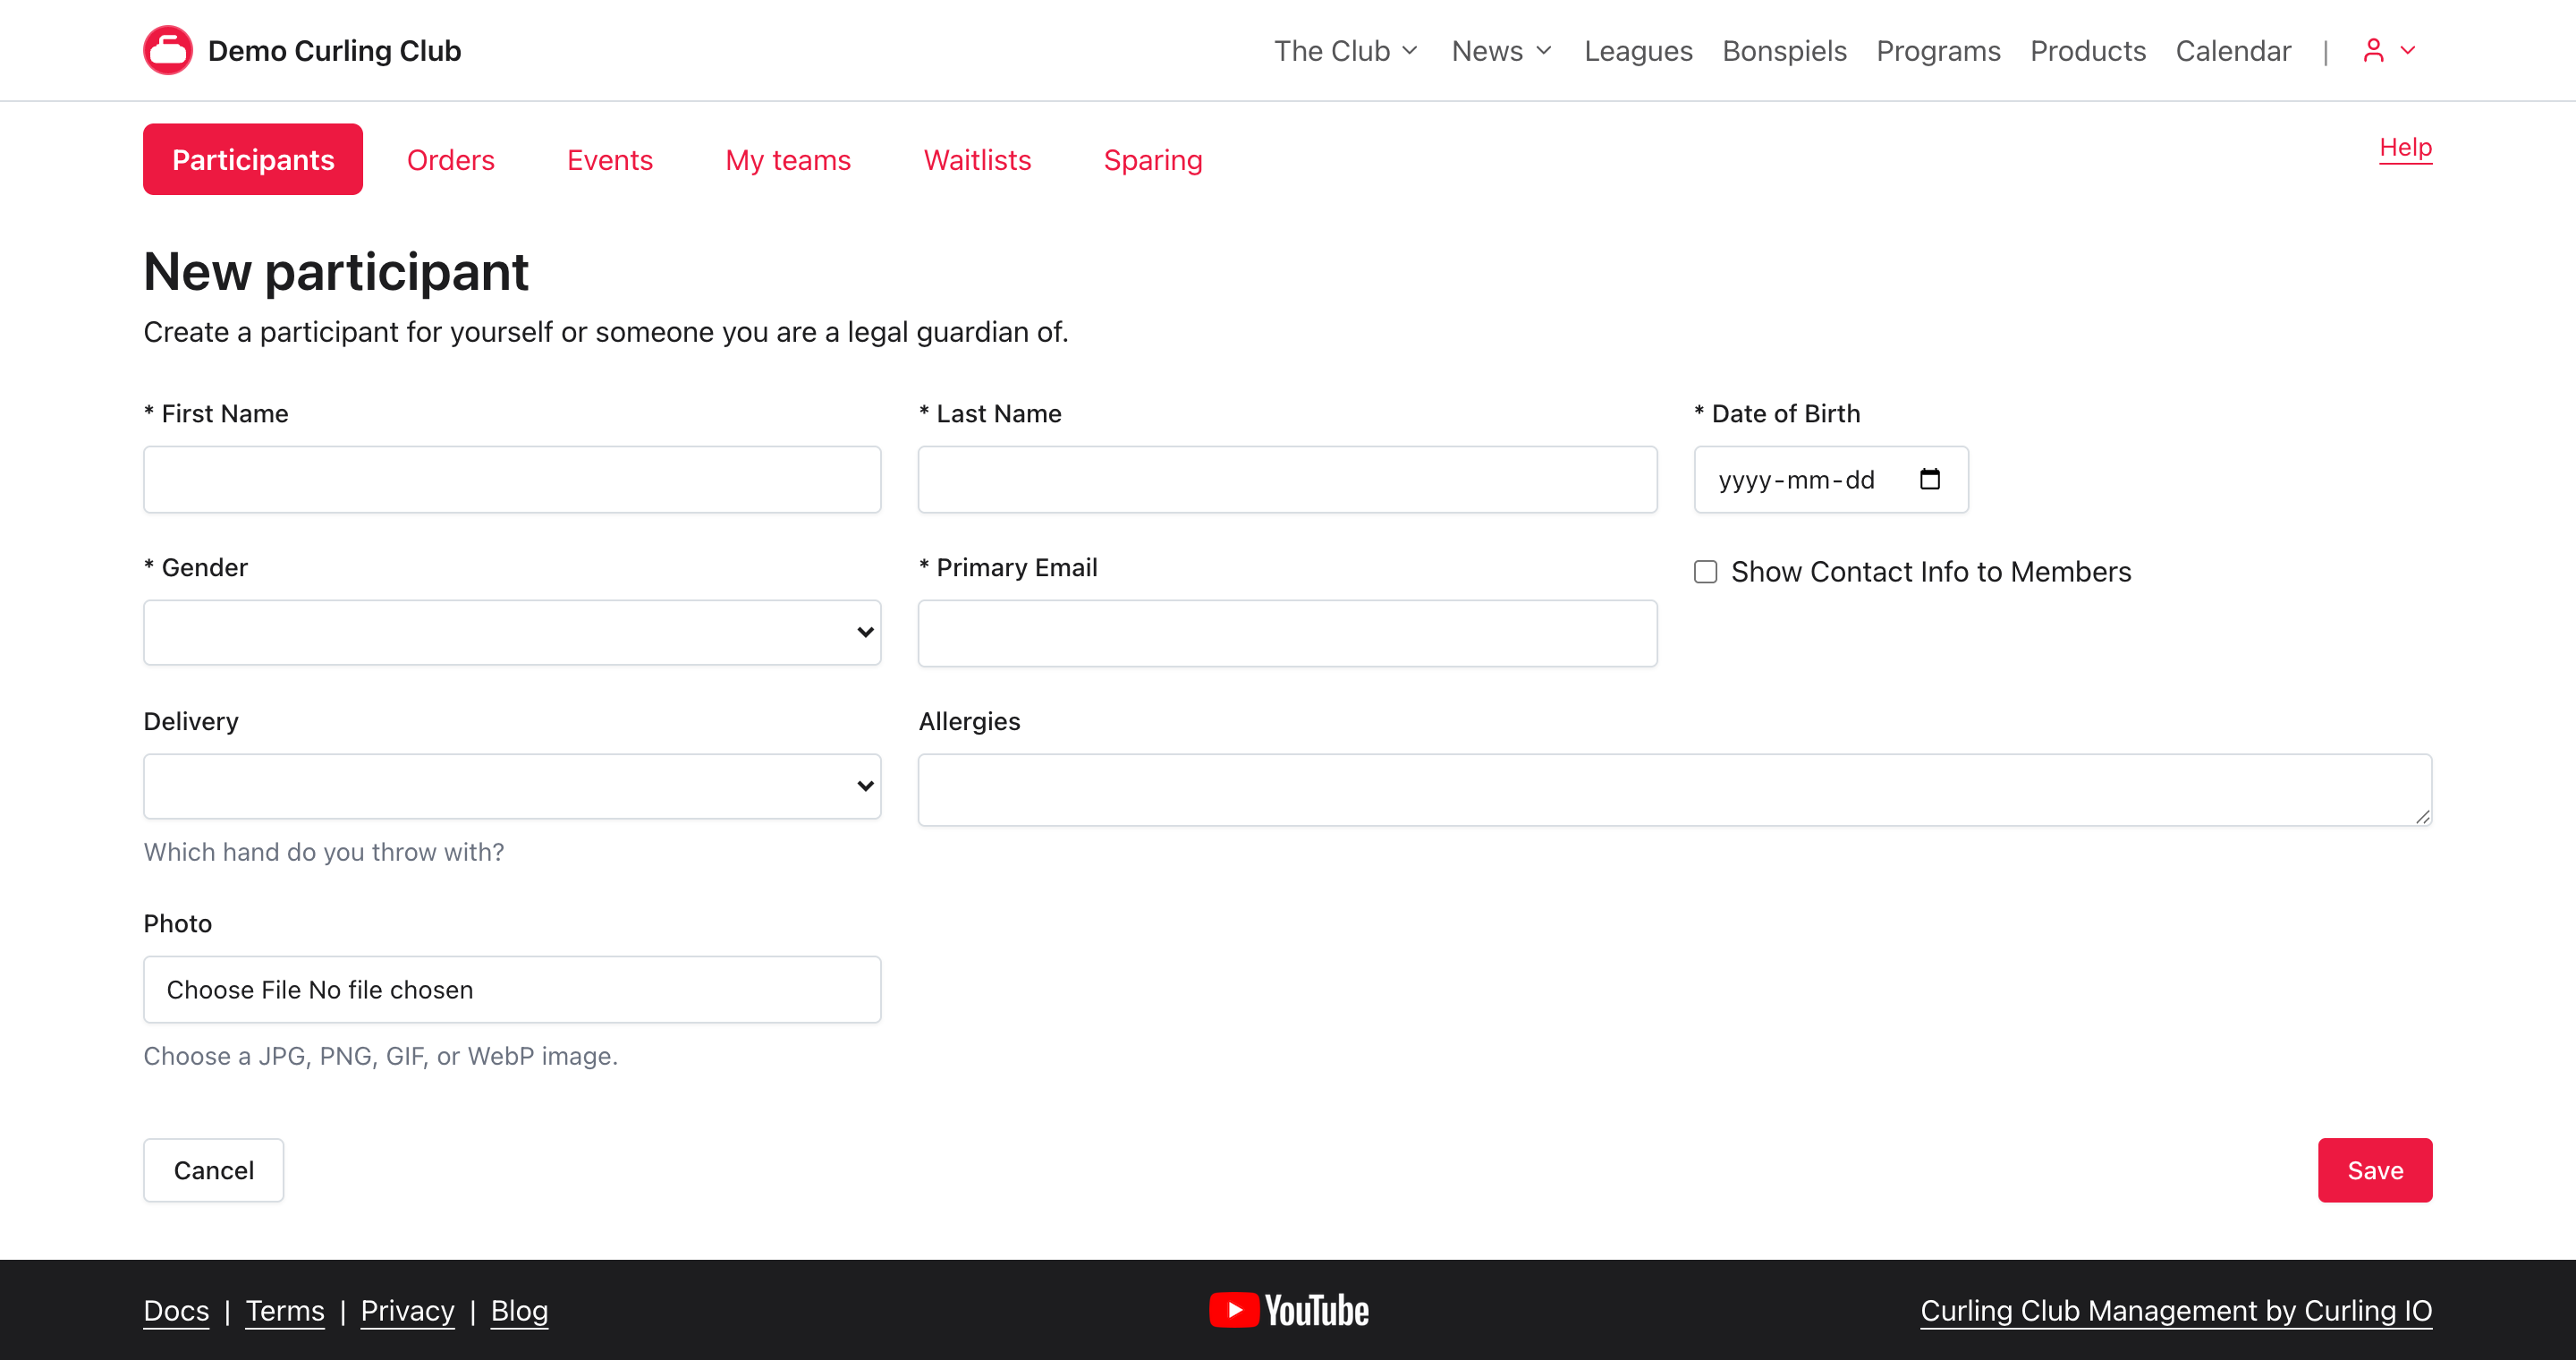The width and height of the screenshot is (2576, 1360).
Task: Click the Help link
Action: [2405, 148]
